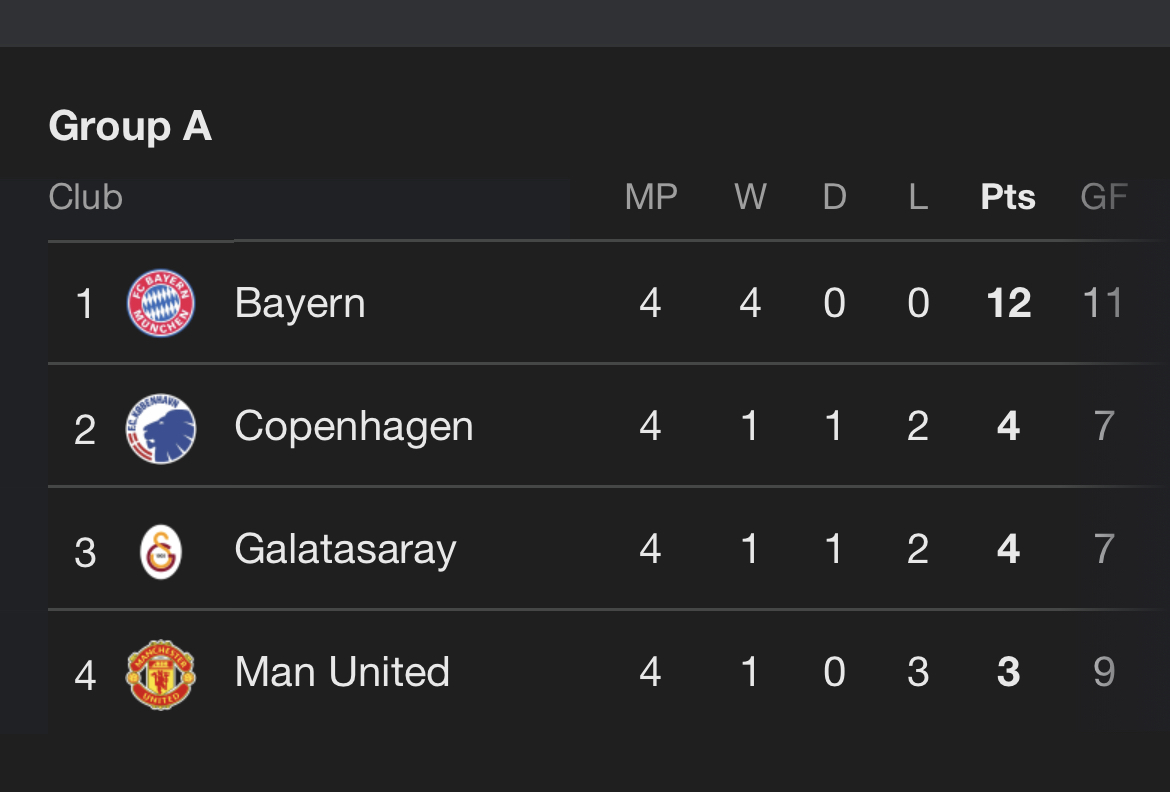Image resolution: width=1170 pixels, height=792 pixels.
Task: Click the FC Copenhagen lion crest
Action: pos(161,428)
